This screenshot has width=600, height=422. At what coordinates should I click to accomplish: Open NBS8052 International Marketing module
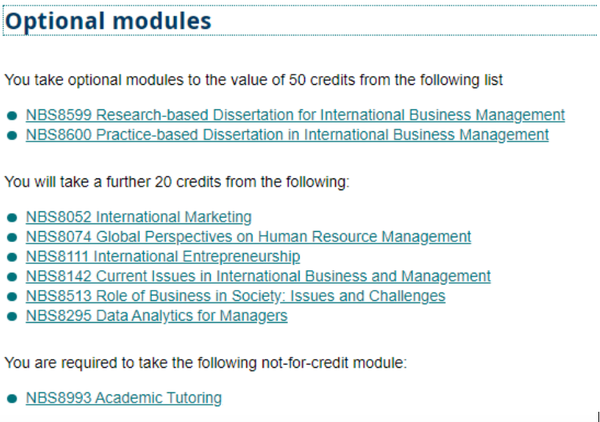coord(139,217)
